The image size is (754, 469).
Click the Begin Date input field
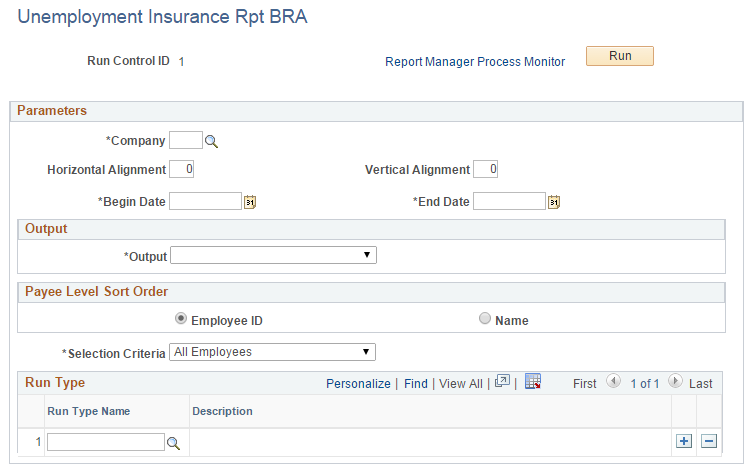(205, 201)
